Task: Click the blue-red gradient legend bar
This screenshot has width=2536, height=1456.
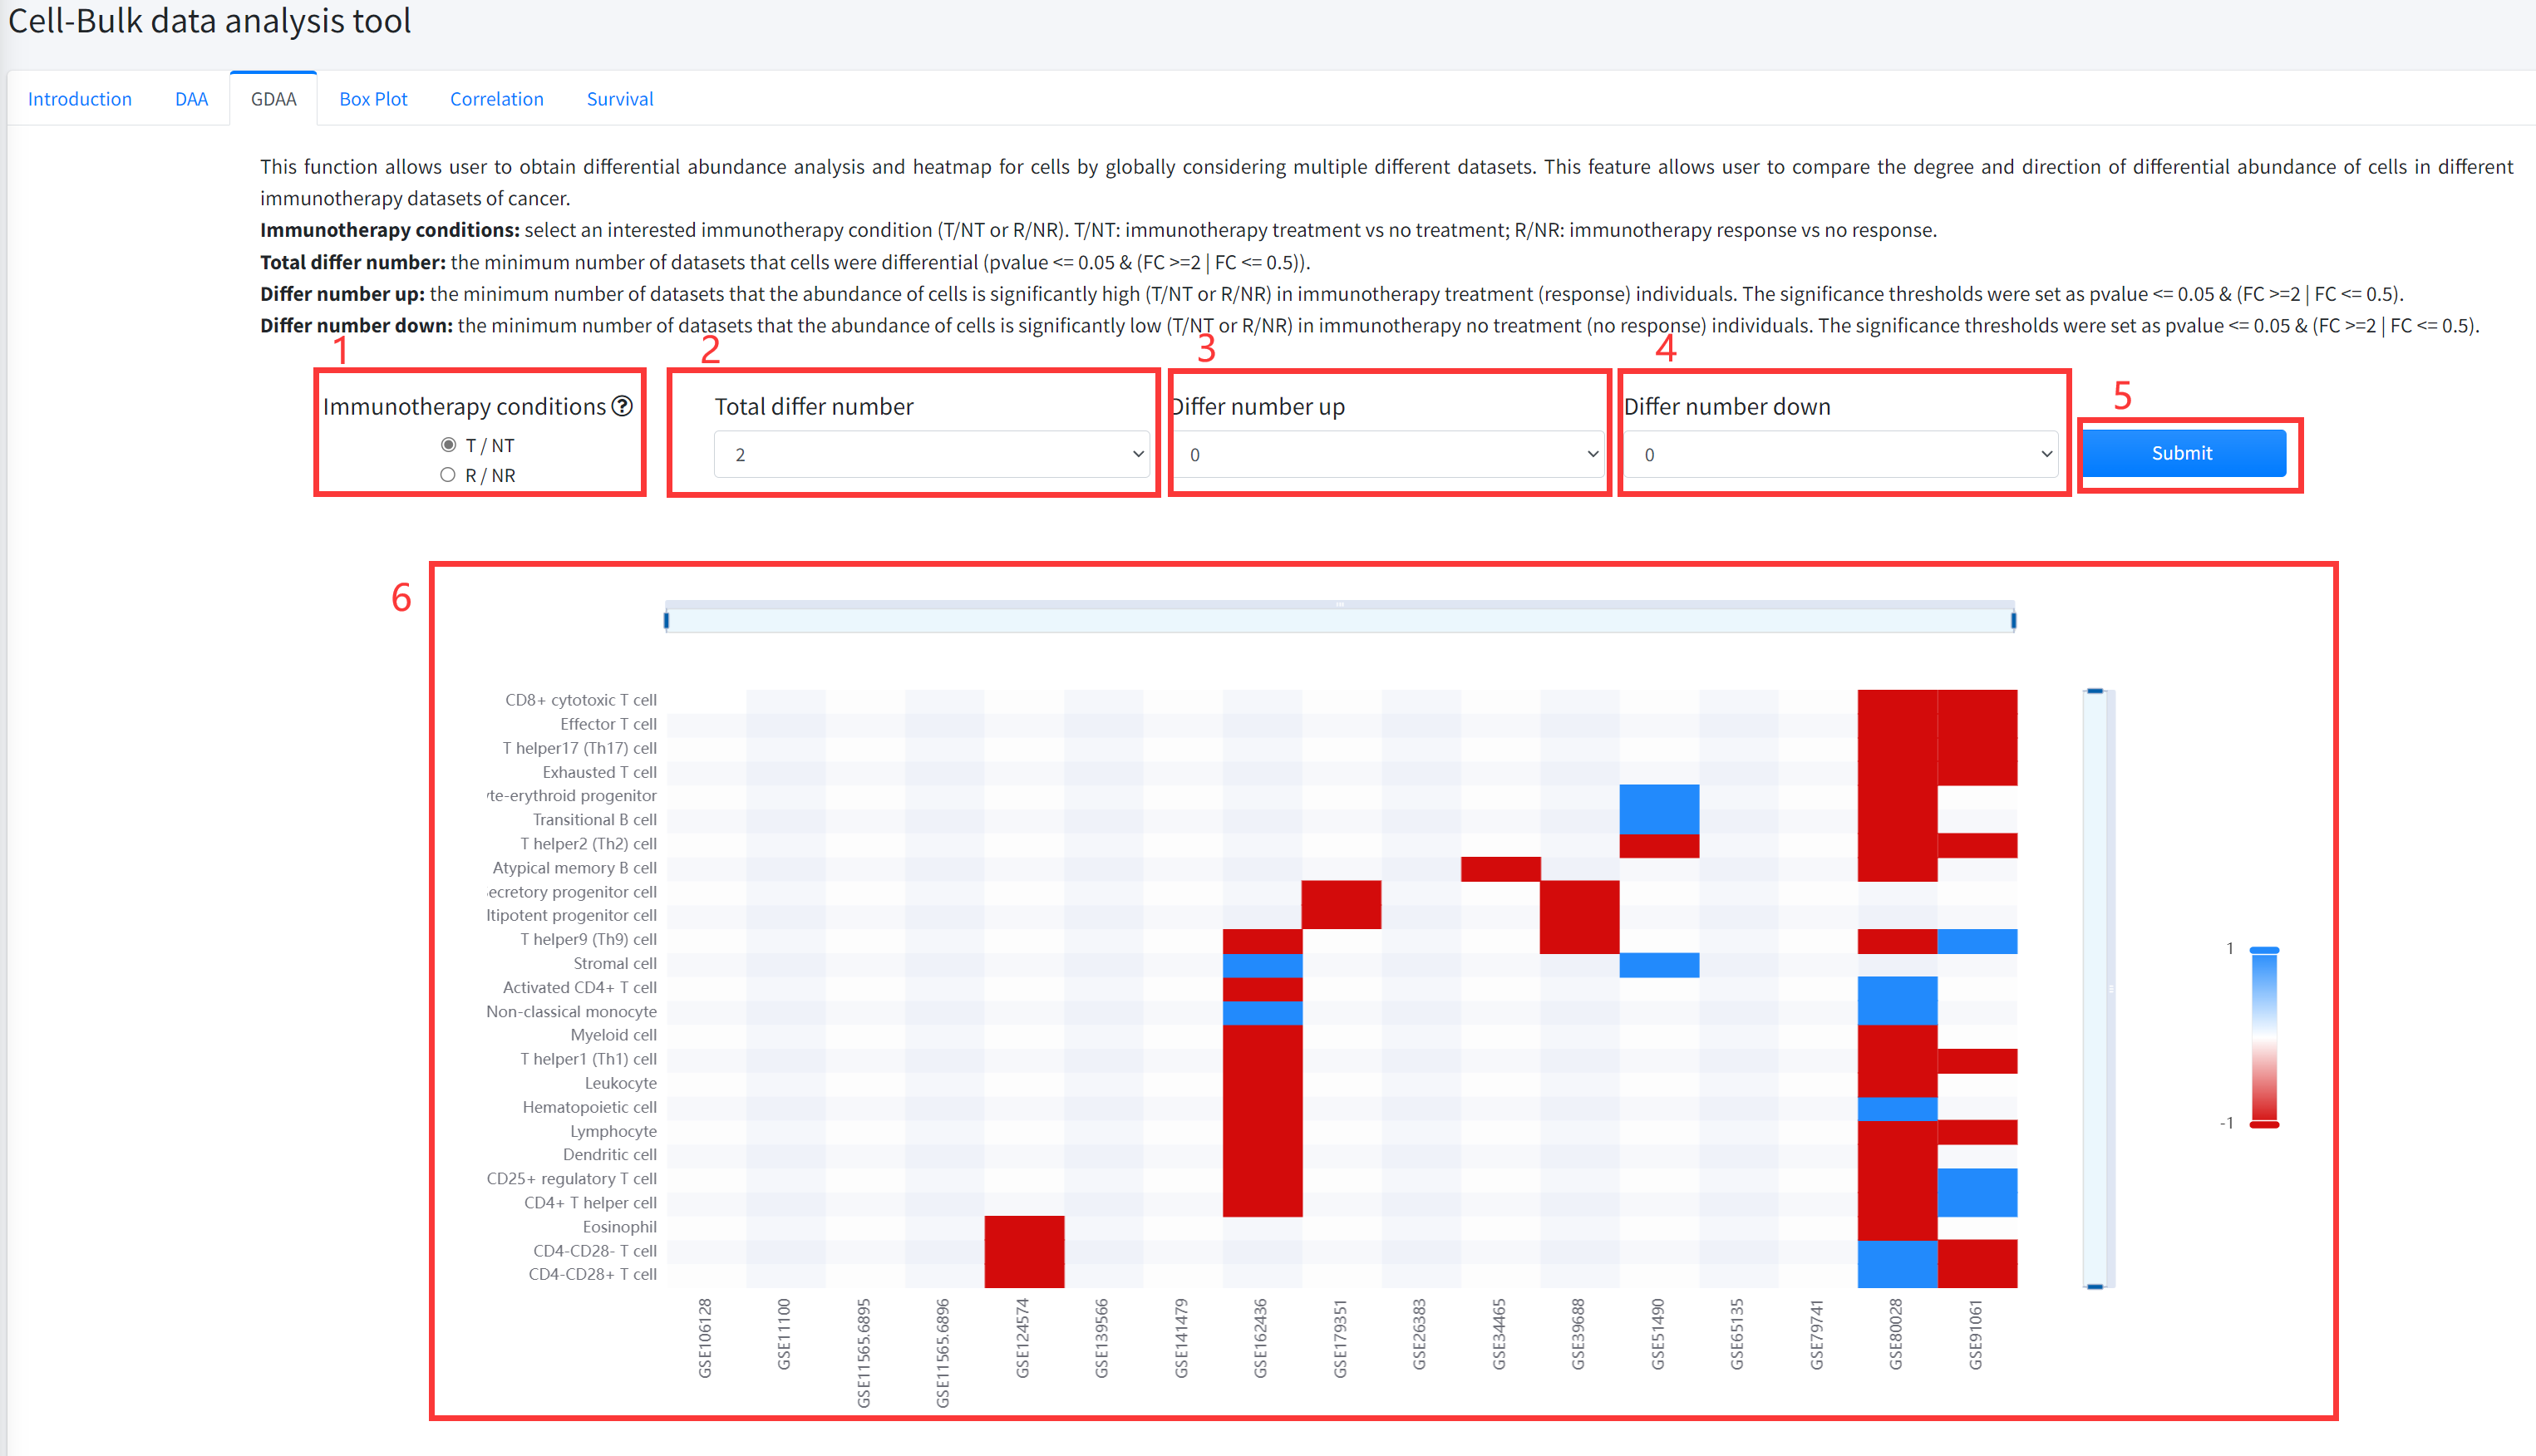Action: 2264,1036
